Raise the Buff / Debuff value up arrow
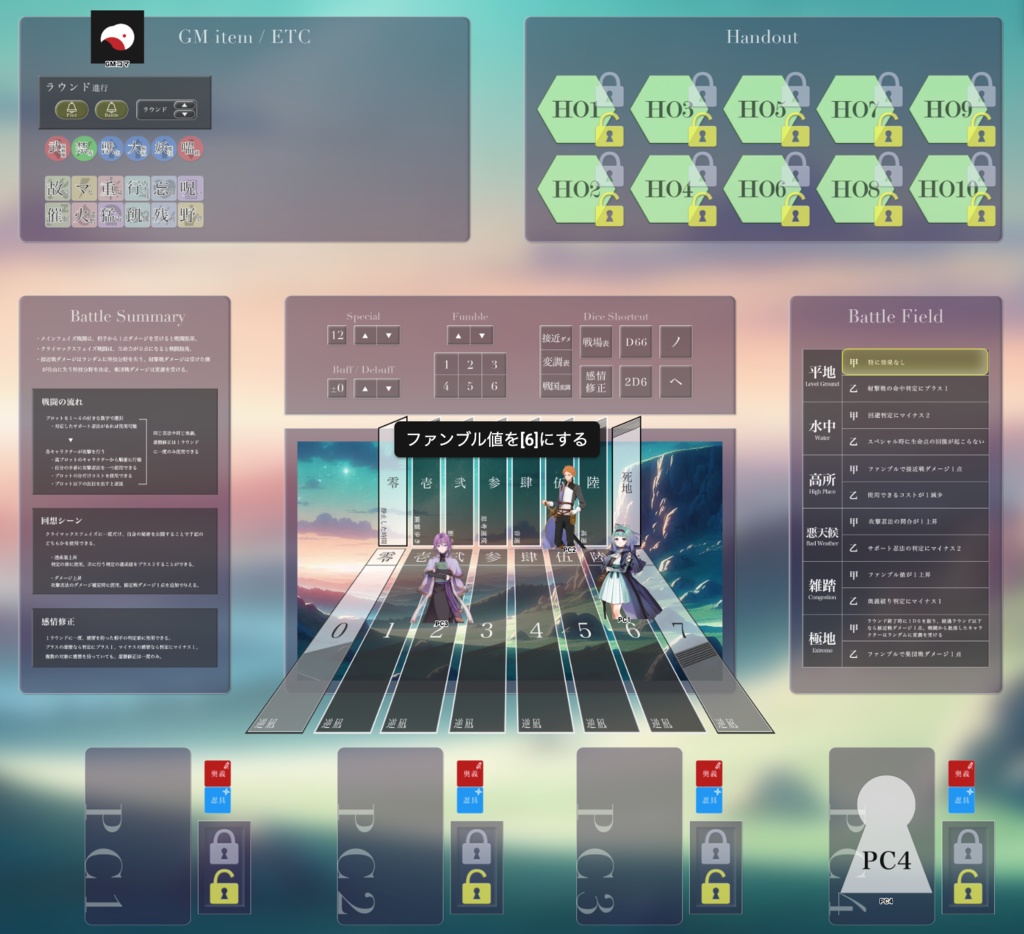The image size is (1024, 934). coord(366,389)
